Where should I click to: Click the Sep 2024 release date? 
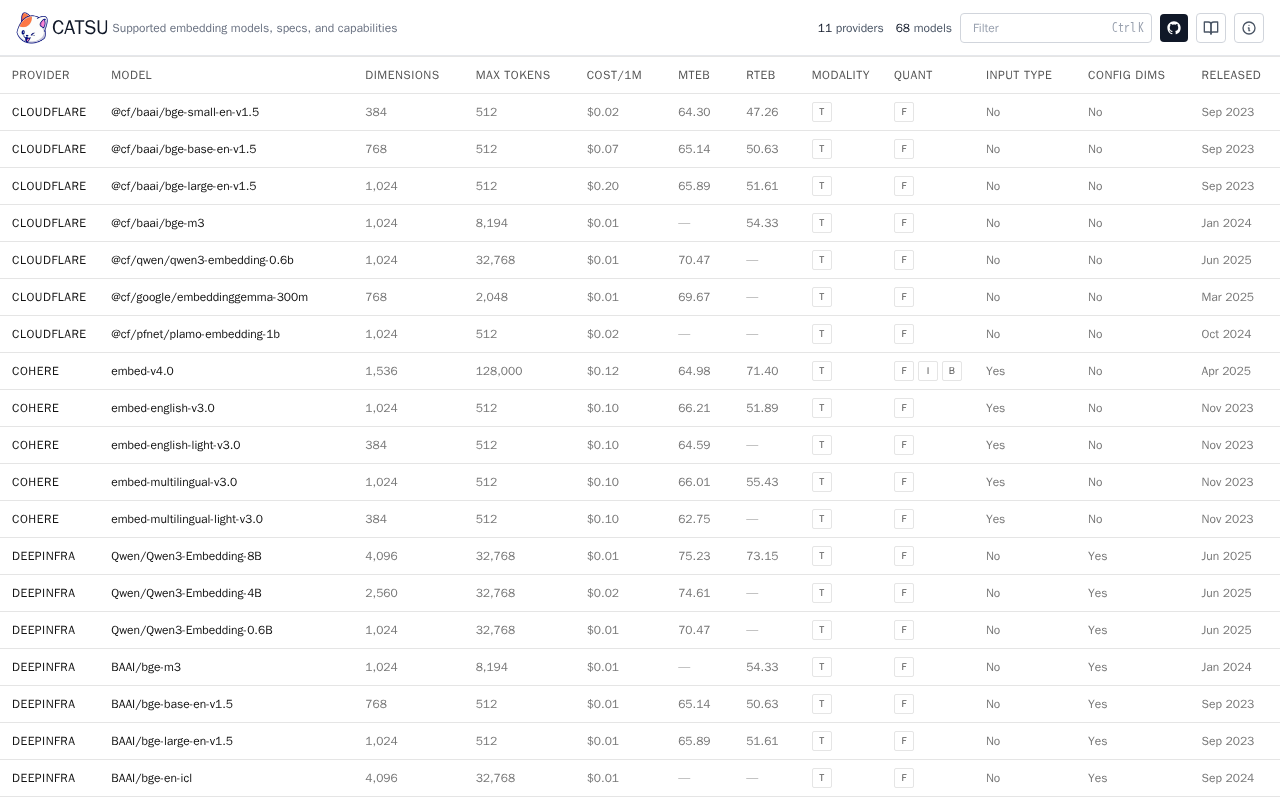click(1227, 778)
